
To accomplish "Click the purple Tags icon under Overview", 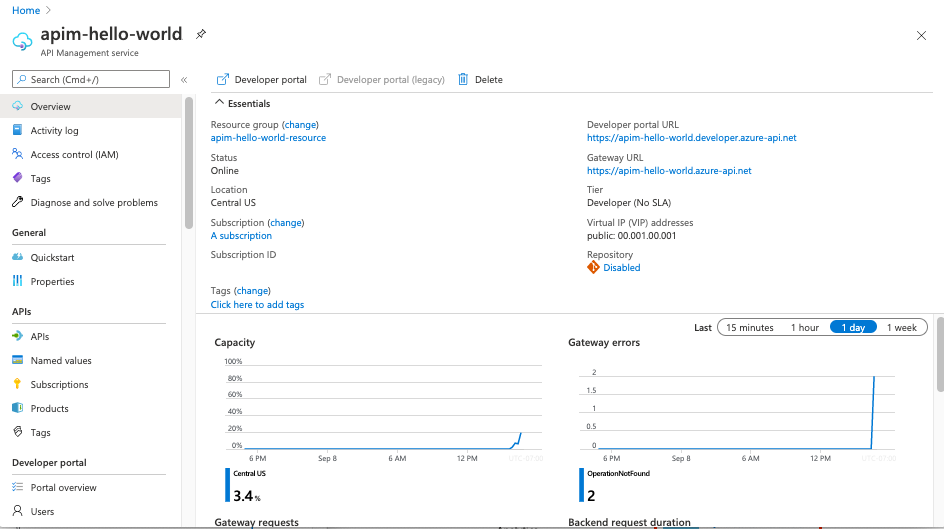I will (17, 178).
